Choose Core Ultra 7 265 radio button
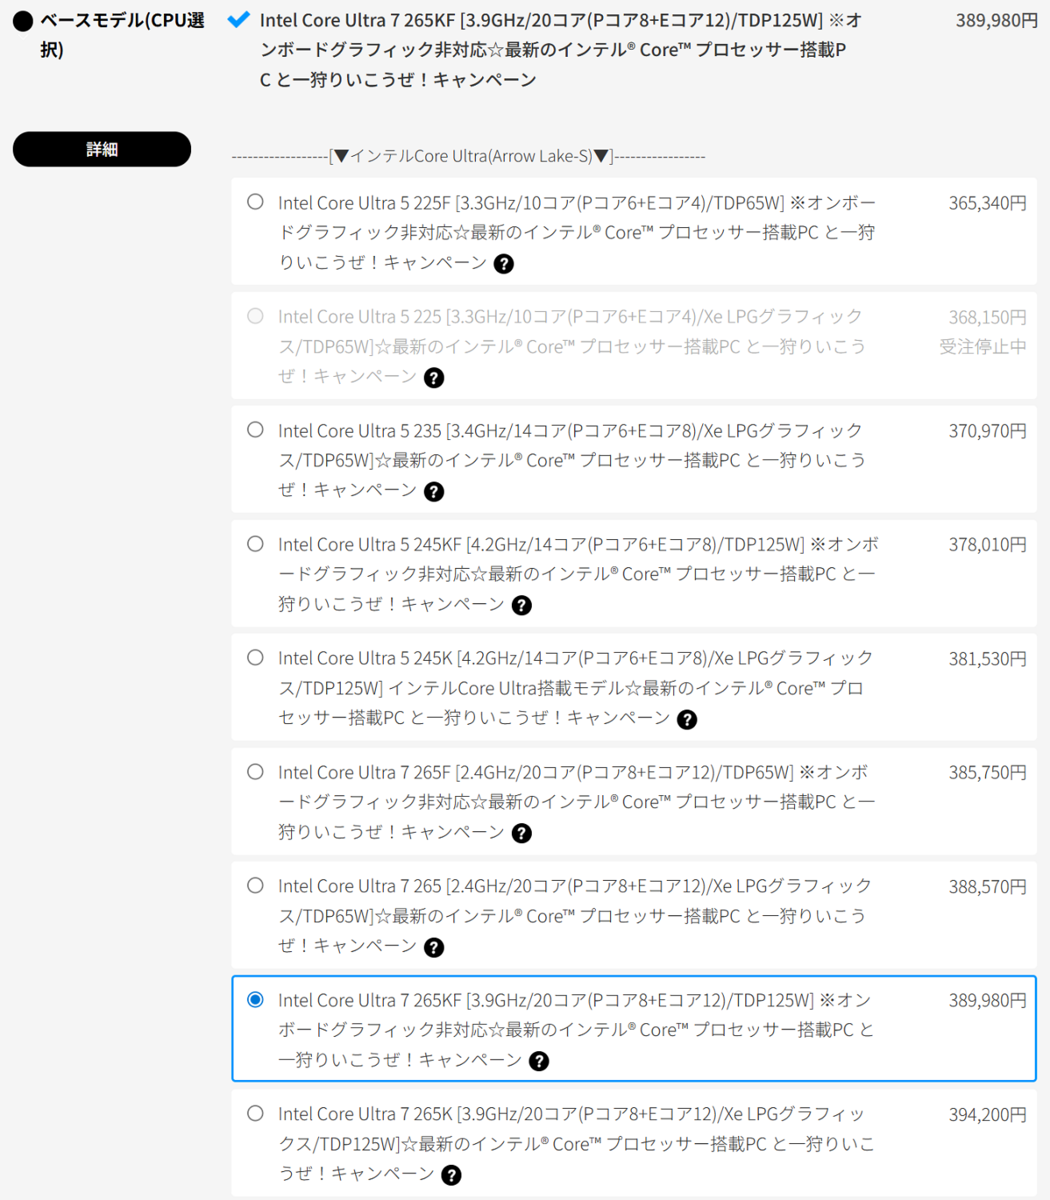Screen dimensions: 1050x1200 pyautogui.click(x=255, y=886)
